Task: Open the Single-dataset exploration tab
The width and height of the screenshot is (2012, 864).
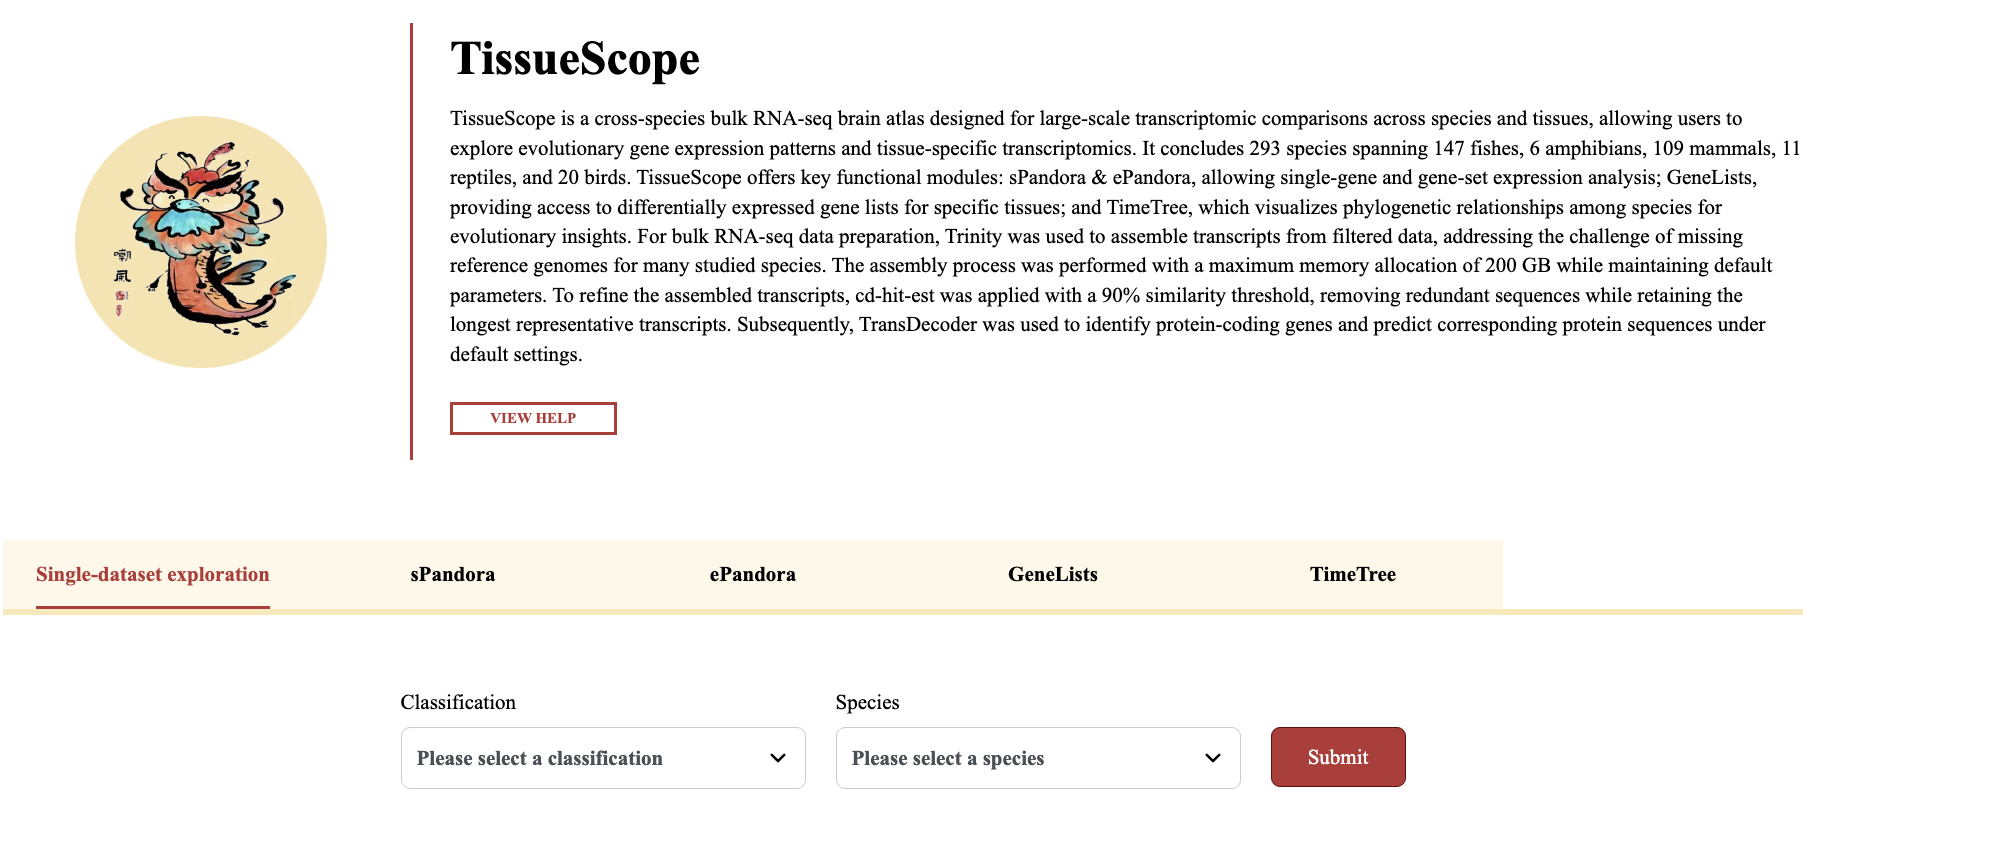Action: [x=153, y=575]
